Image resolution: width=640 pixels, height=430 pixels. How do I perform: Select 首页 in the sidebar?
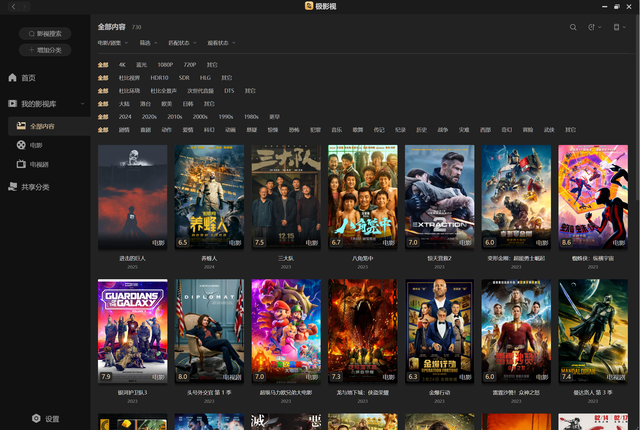29,78
